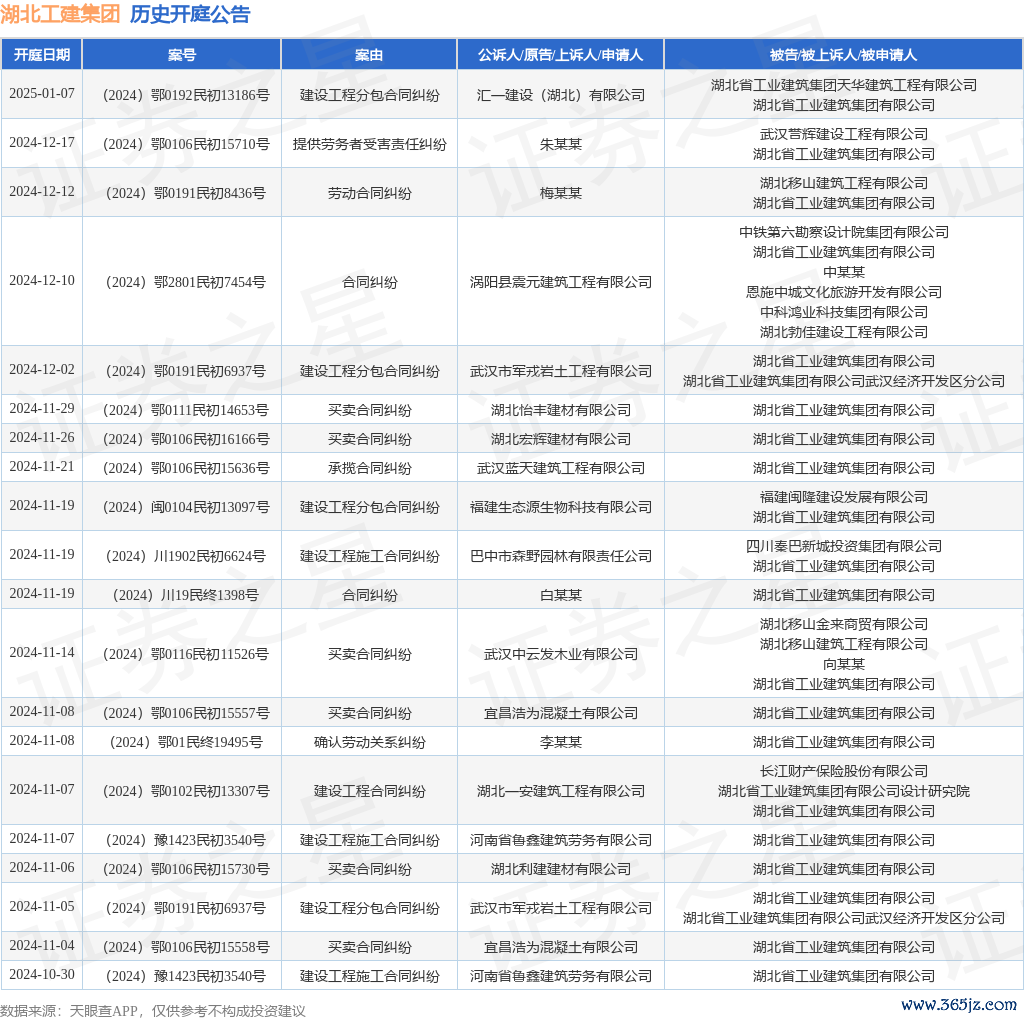Click the date 2024-12-02
This screenshot has height=1020, width=1024.
point(42,370)
